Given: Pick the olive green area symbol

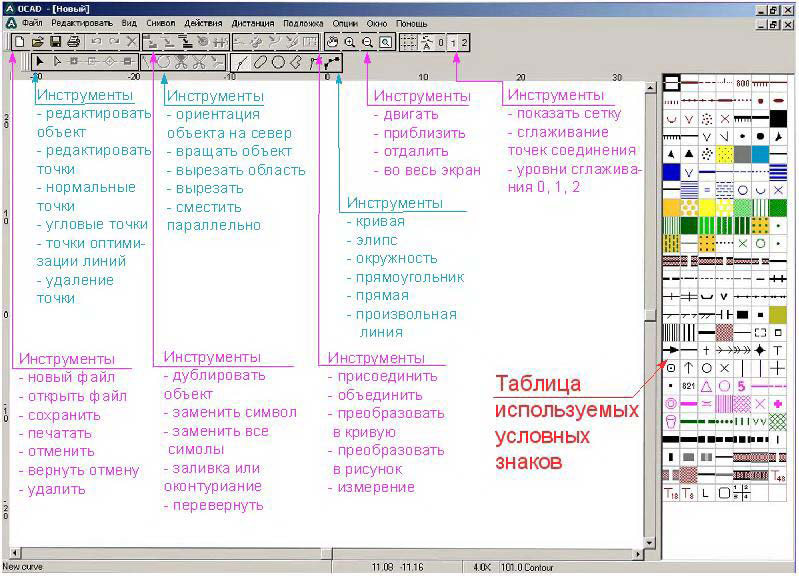Looking at the screenshot, I should coord(778,315).
